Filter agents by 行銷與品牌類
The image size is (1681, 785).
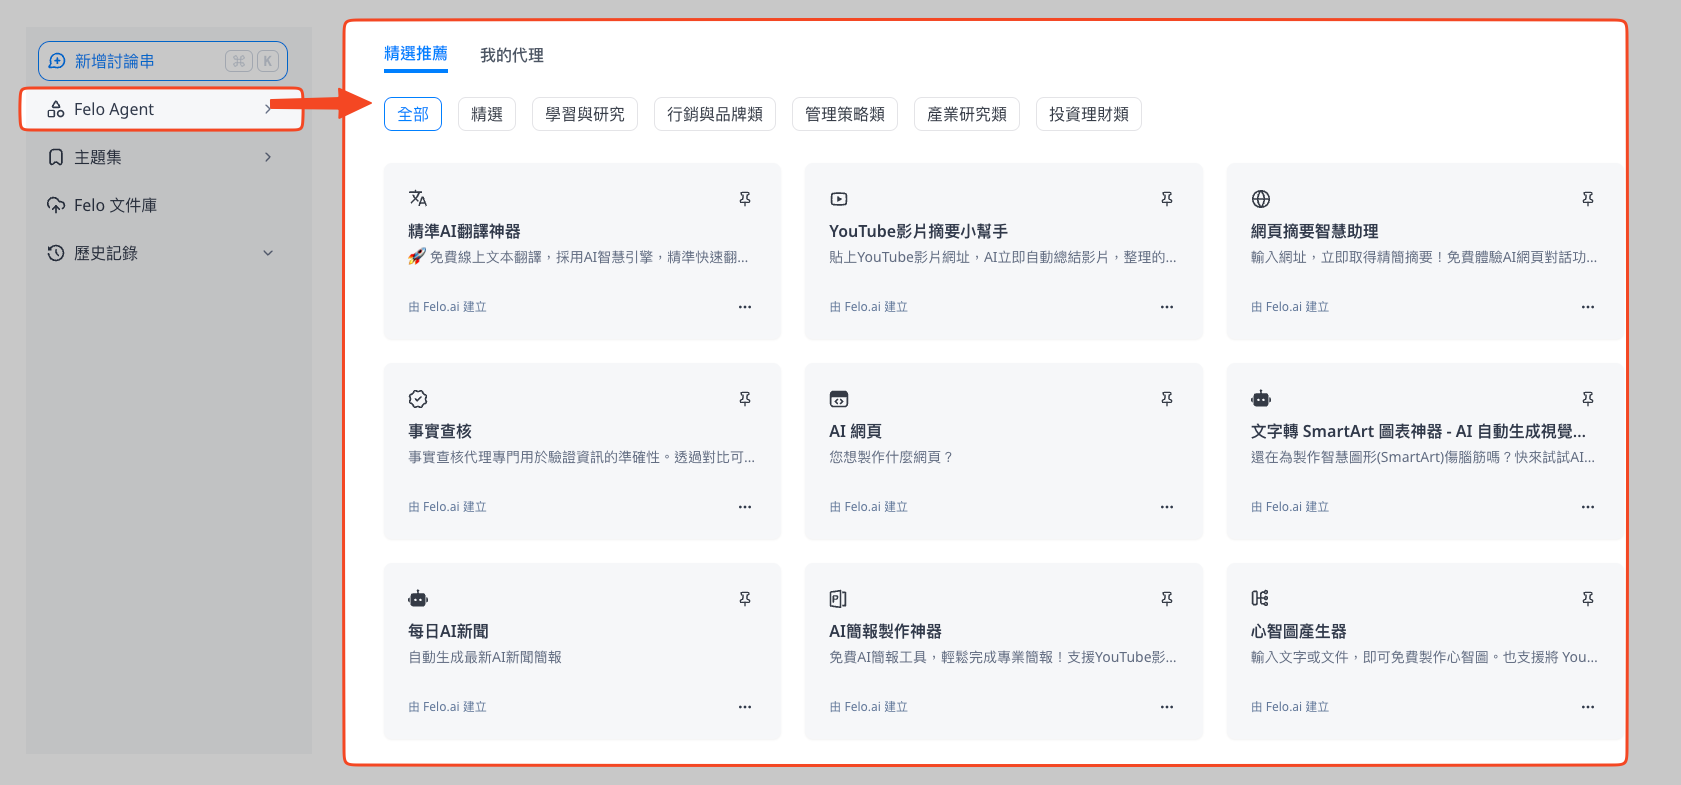point(715,114)
